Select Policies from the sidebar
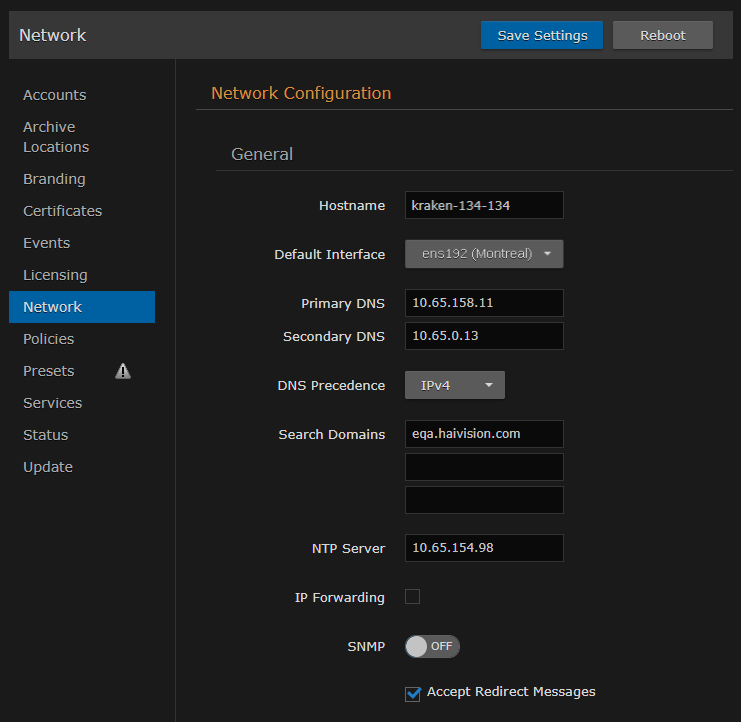Screen dimensions: 741x722 pyautogui.click(x=49, y=339)
